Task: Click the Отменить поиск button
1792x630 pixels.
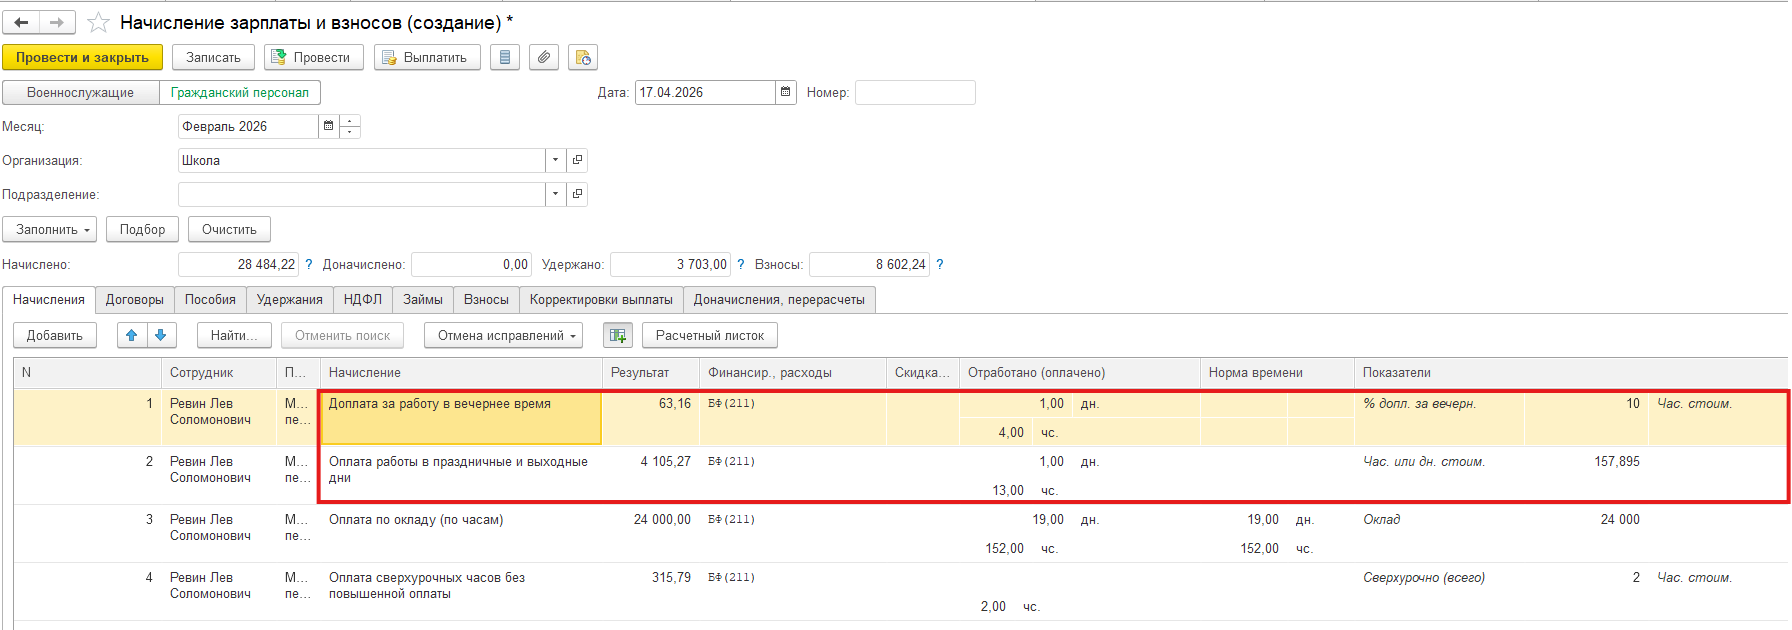Action: pyautogui.click(x=342, y=335)
